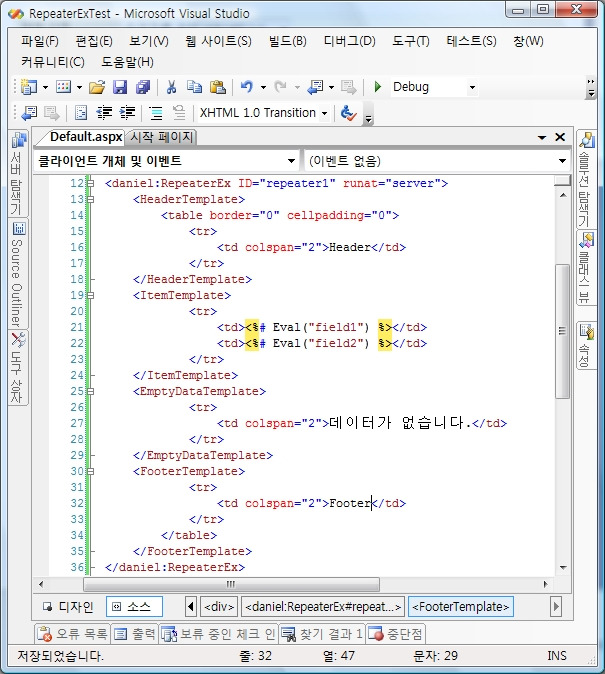This screenshot has height=674, width=605.
Task: Click the vertical scrollbar thumb of the code editor
Action: (562, 331)
